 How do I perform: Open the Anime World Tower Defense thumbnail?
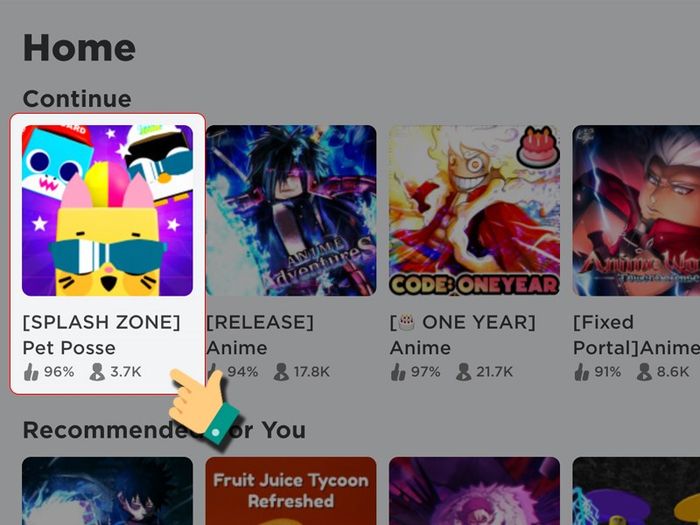click(x=636, y=210)
